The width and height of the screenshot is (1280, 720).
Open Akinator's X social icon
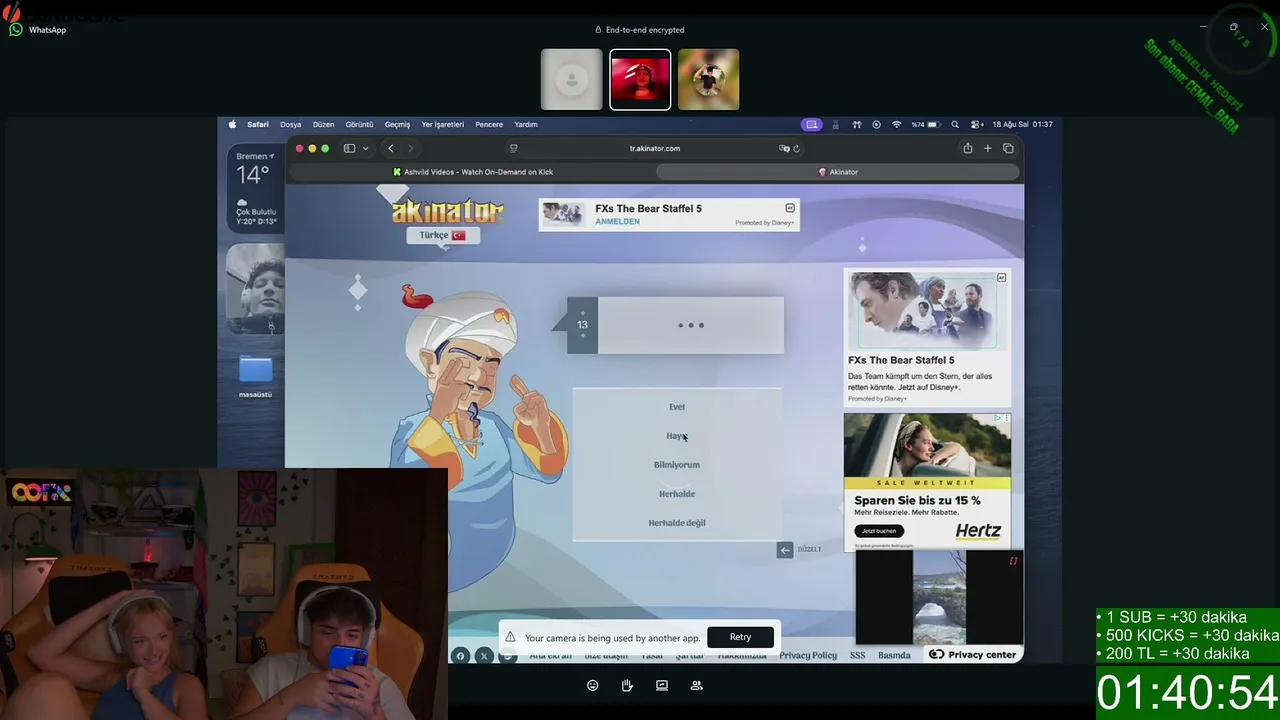pos(484,656)
